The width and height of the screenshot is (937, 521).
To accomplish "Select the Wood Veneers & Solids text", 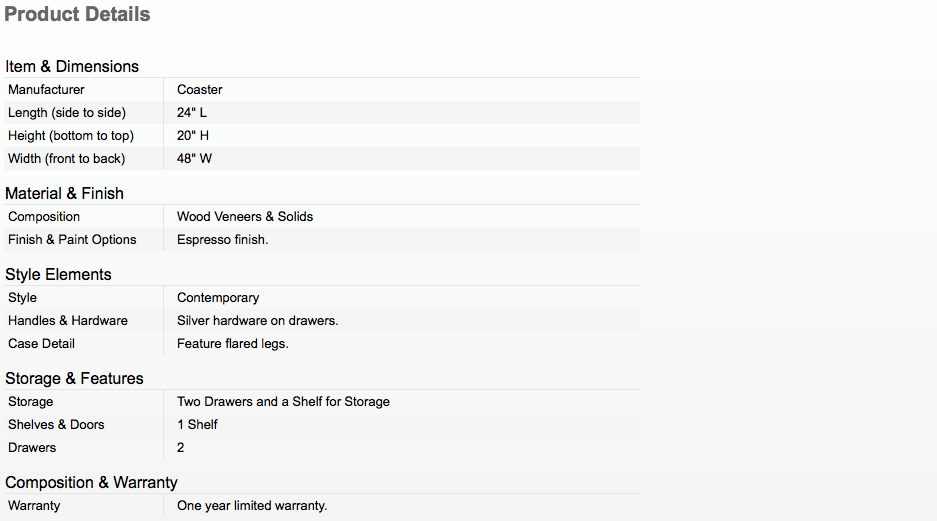I will click(x=245, y=217).
